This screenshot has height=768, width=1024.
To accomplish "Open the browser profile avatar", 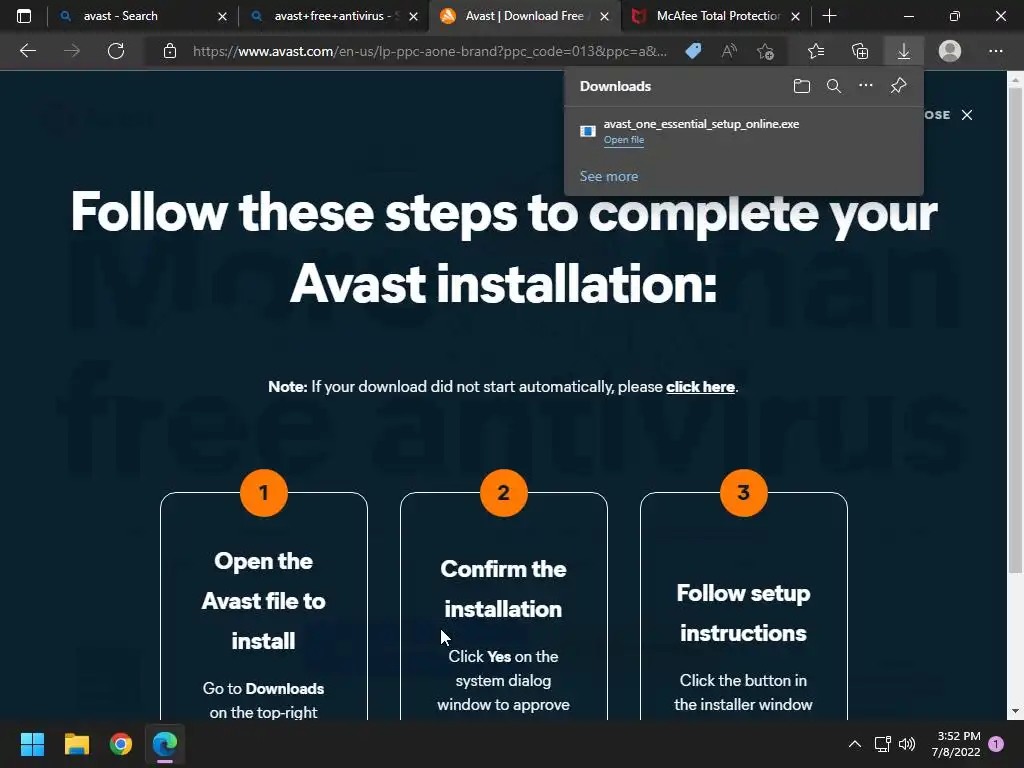I will (950, 51).
